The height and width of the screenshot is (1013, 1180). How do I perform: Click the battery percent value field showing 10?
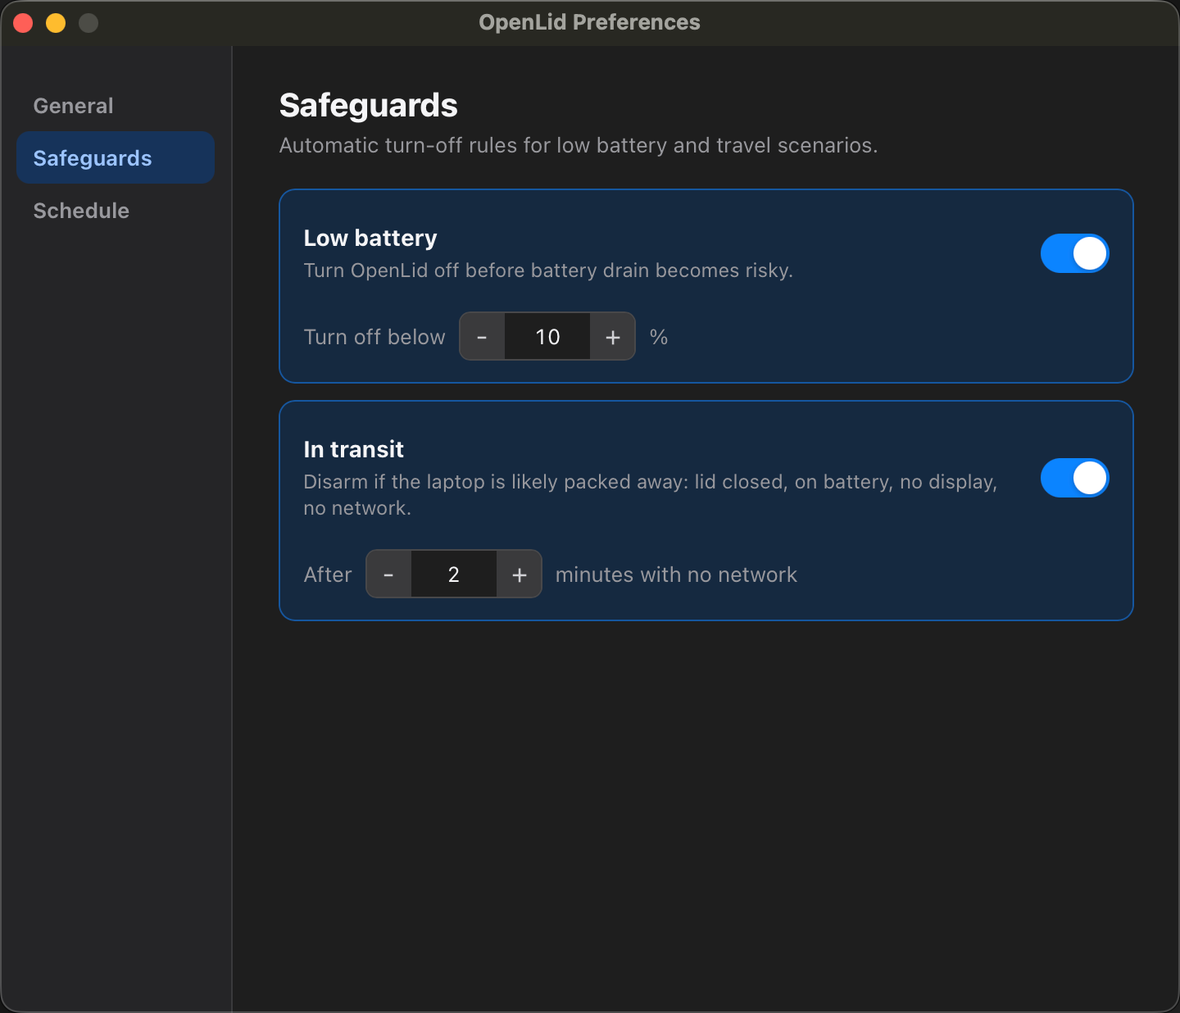[547, 336]
